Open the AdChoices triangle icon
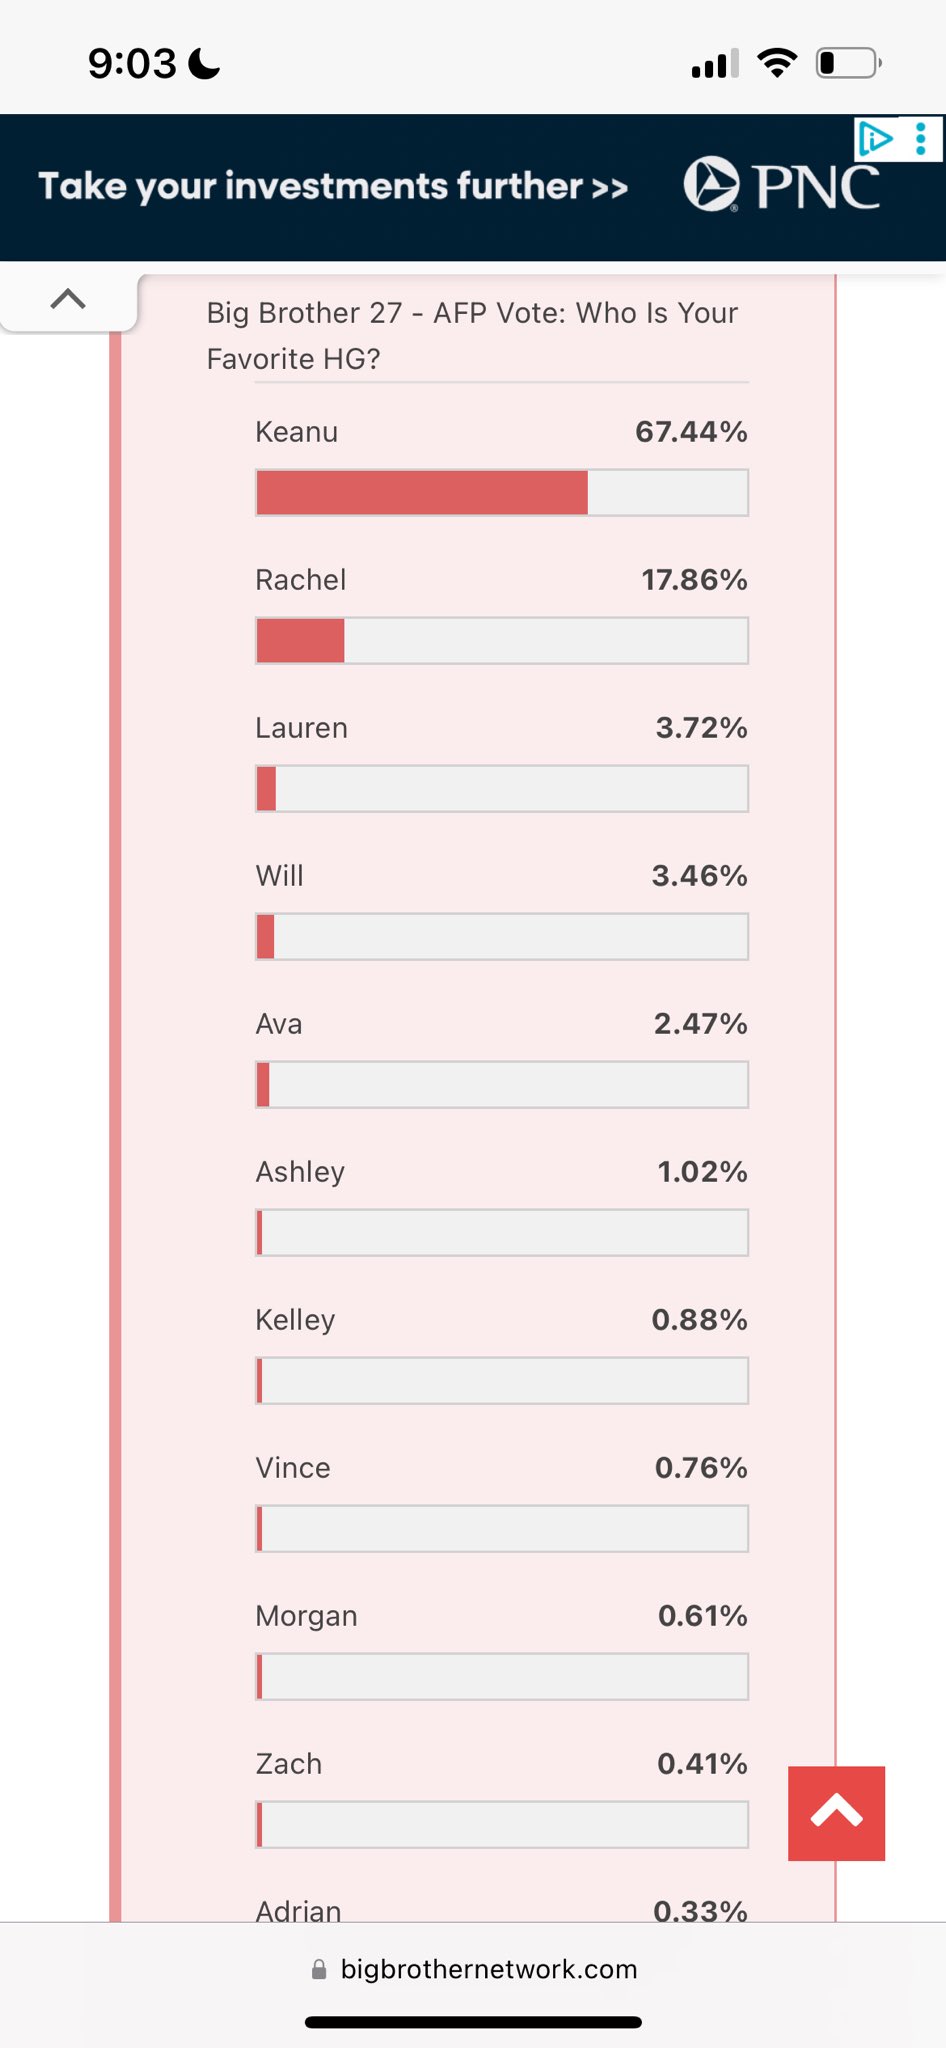Screen dimensions: 946x2048 coord(876,138)
